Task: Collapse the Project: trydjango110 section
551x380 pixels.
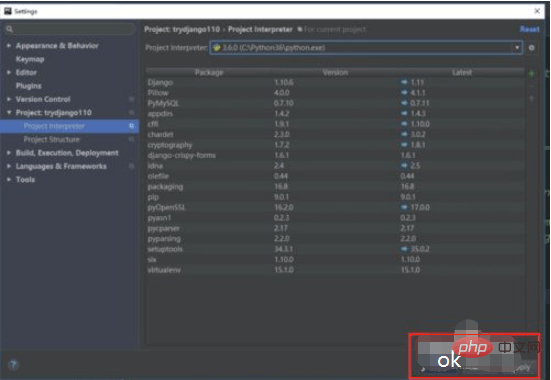Action: (9, 112)
